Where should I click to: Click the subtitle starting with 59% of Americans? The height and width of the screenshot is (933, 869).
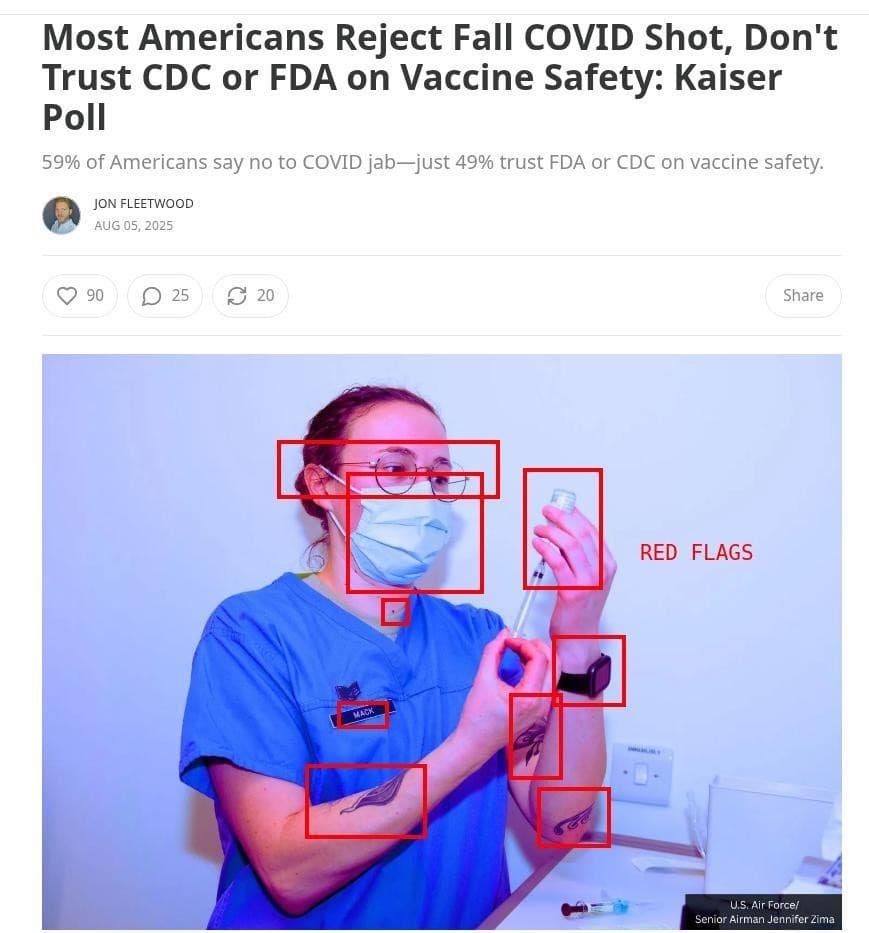[x=433, y=162]
